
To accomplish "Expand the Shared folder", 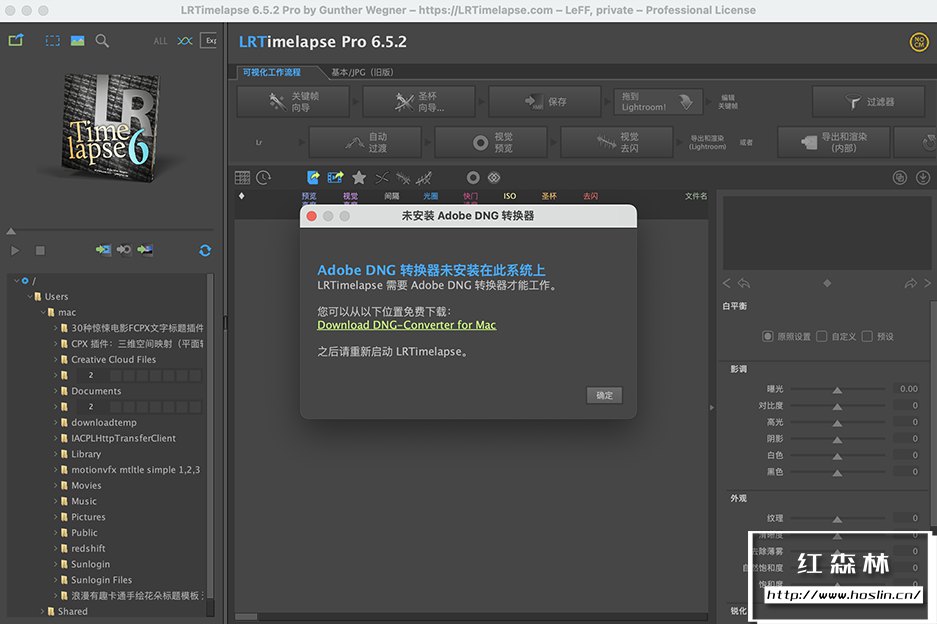I will (42, 611).
